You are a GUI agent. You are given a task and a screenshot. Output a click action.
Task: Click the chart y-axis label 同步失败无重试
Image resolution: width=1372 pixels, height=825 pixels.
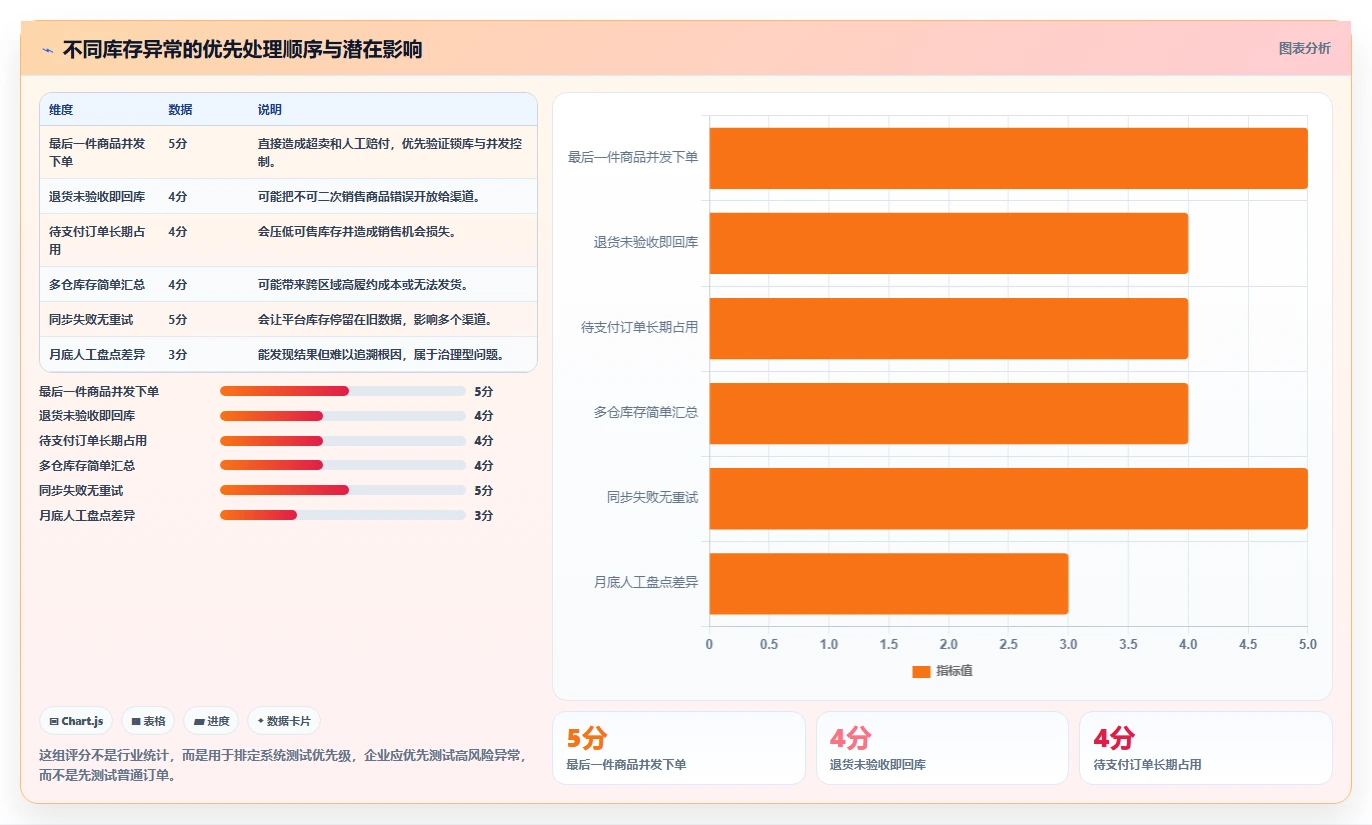coord(652,498)
